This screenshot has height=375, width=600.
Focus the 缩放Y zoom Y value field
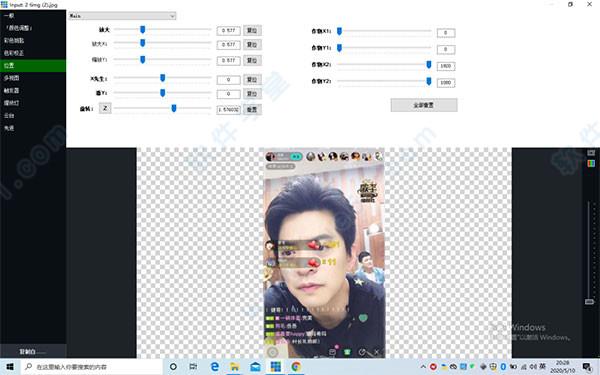point(228,60)
